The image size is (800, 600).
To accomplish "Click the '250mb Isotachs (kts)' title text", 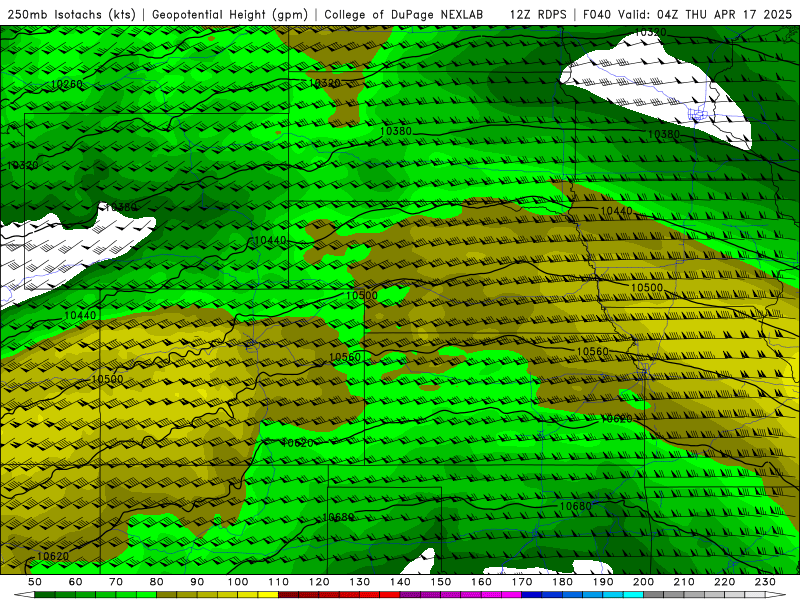I will 71,14.
